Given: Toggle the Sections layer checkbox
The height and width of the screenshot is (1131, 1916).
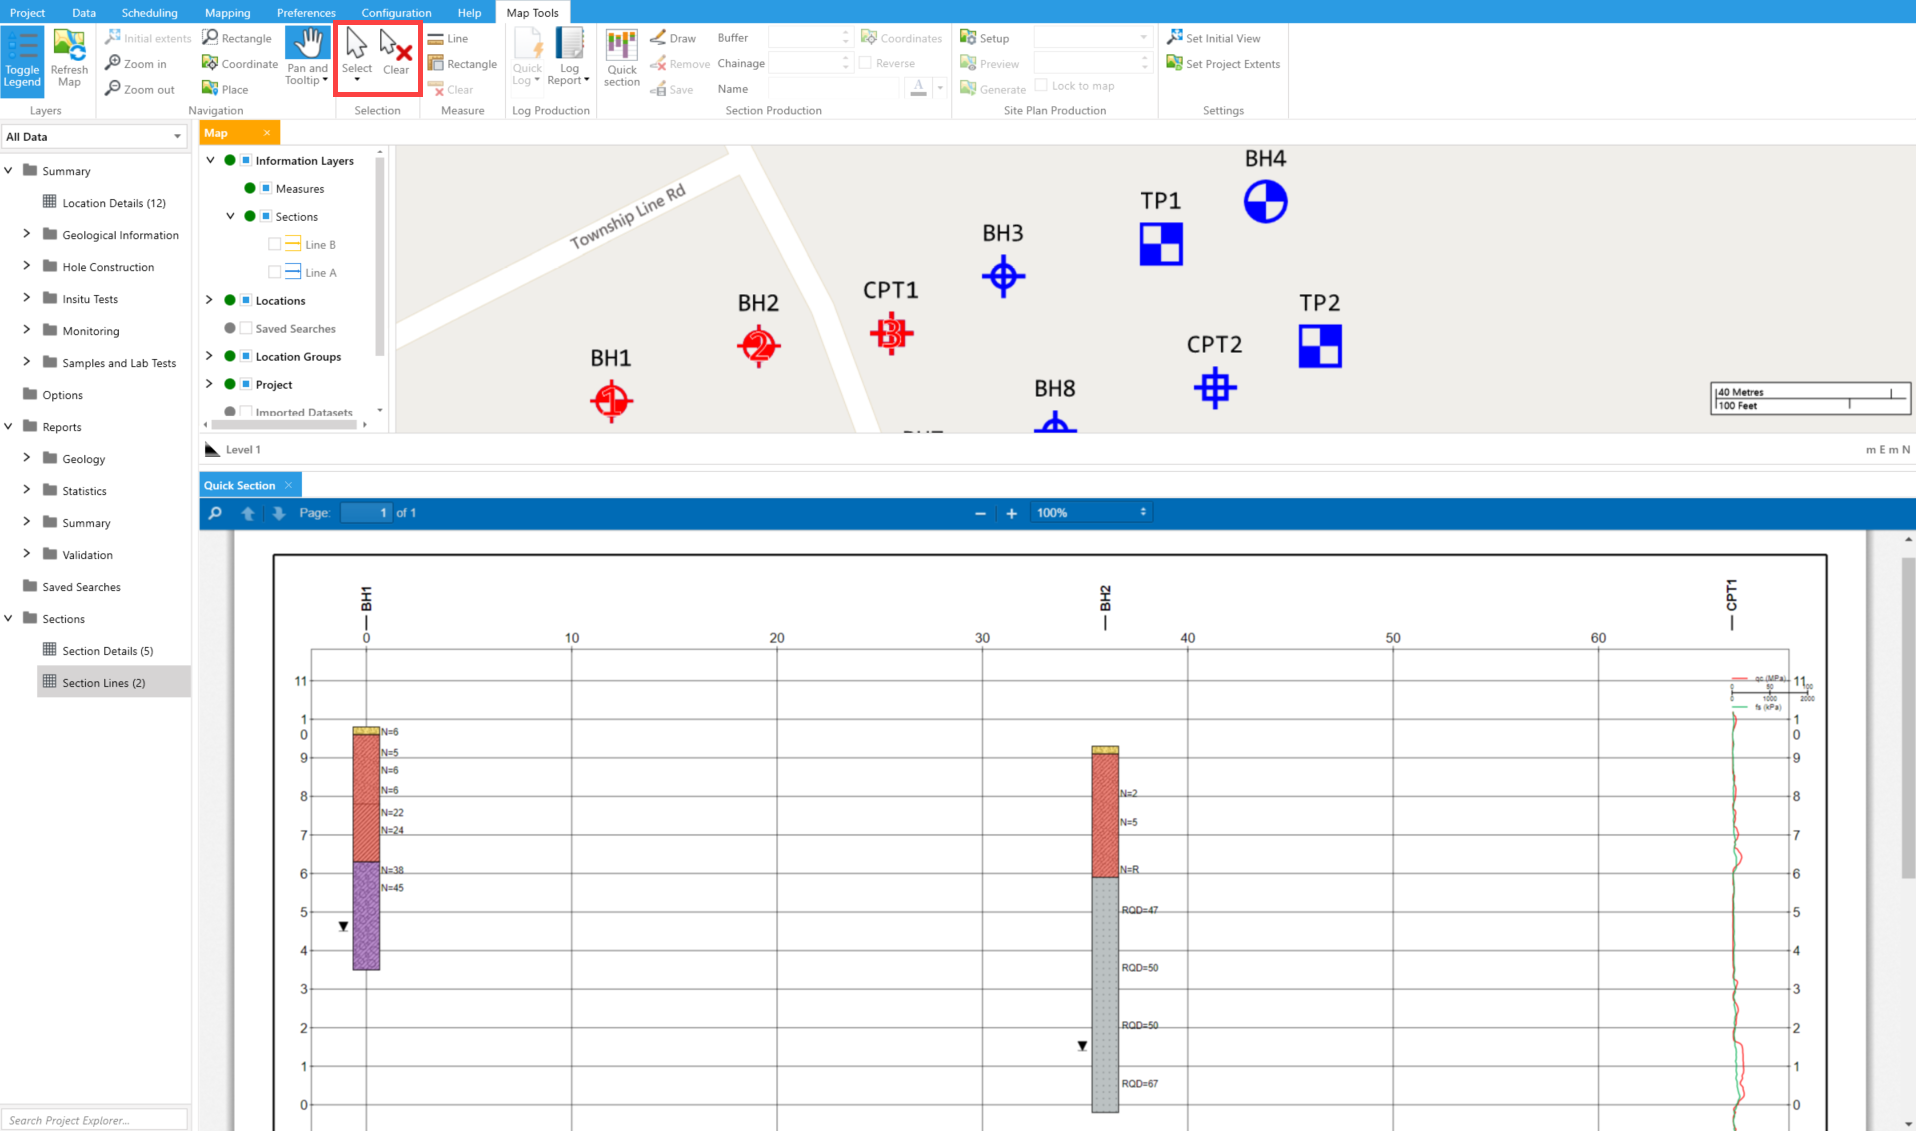Looking at the screenshot, I should coord(266,216).
